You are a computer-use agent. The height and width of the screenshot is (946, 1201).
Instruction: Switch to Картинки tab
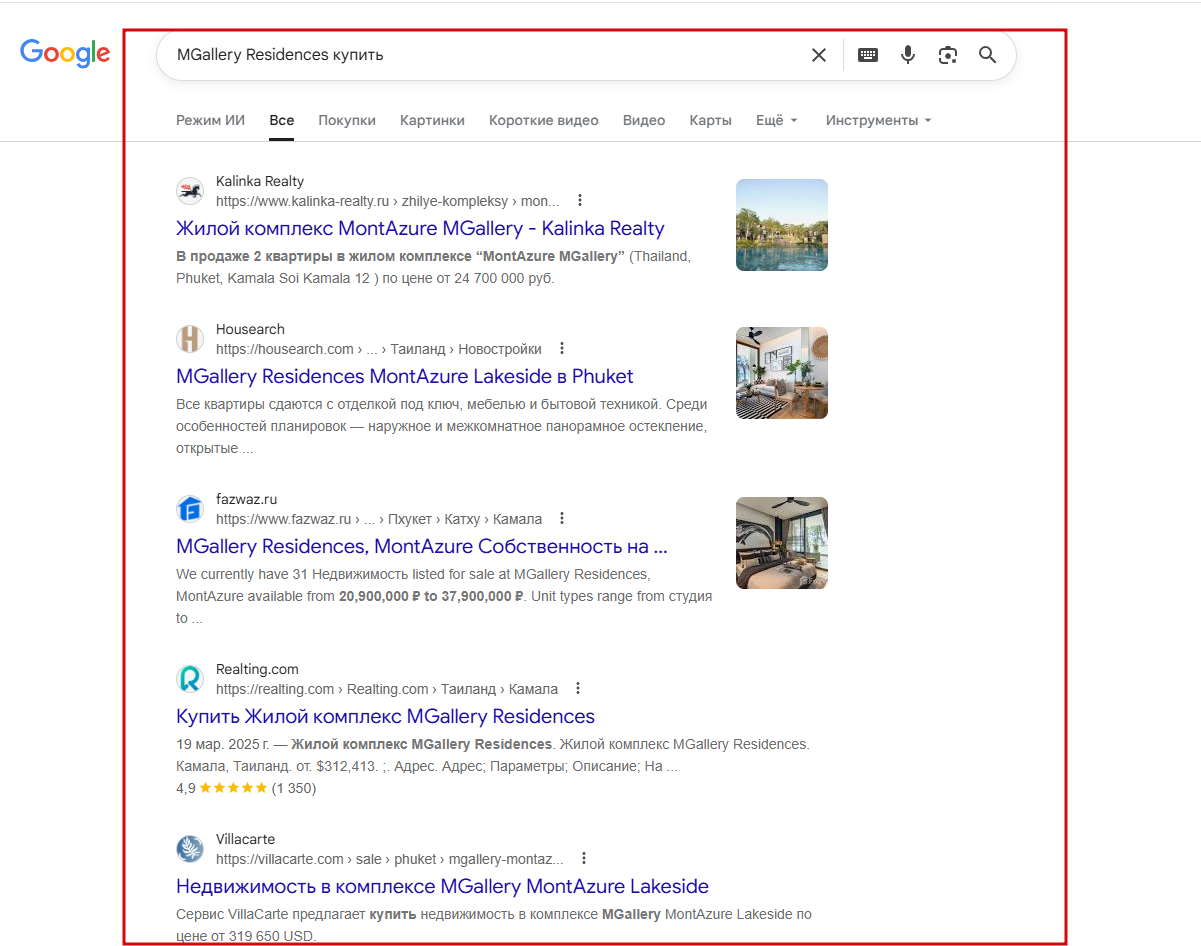point(432,120)
